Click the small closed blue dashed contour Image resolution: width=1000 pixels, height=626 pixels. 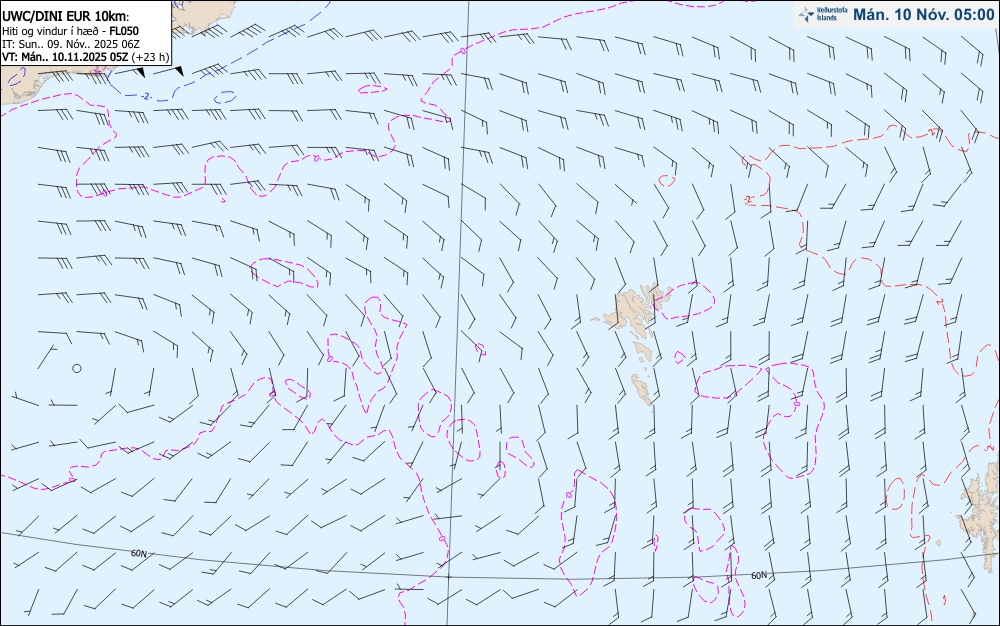pyautogui.click(x=225, y=98)
